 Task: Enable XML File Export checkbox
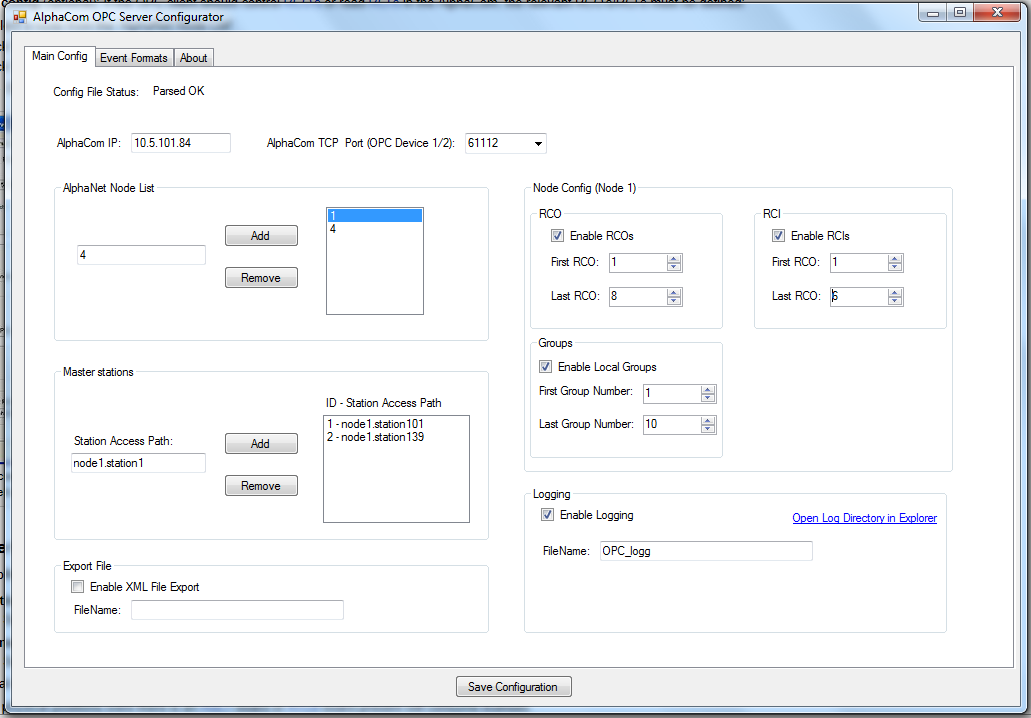click(x=78, y=587)
